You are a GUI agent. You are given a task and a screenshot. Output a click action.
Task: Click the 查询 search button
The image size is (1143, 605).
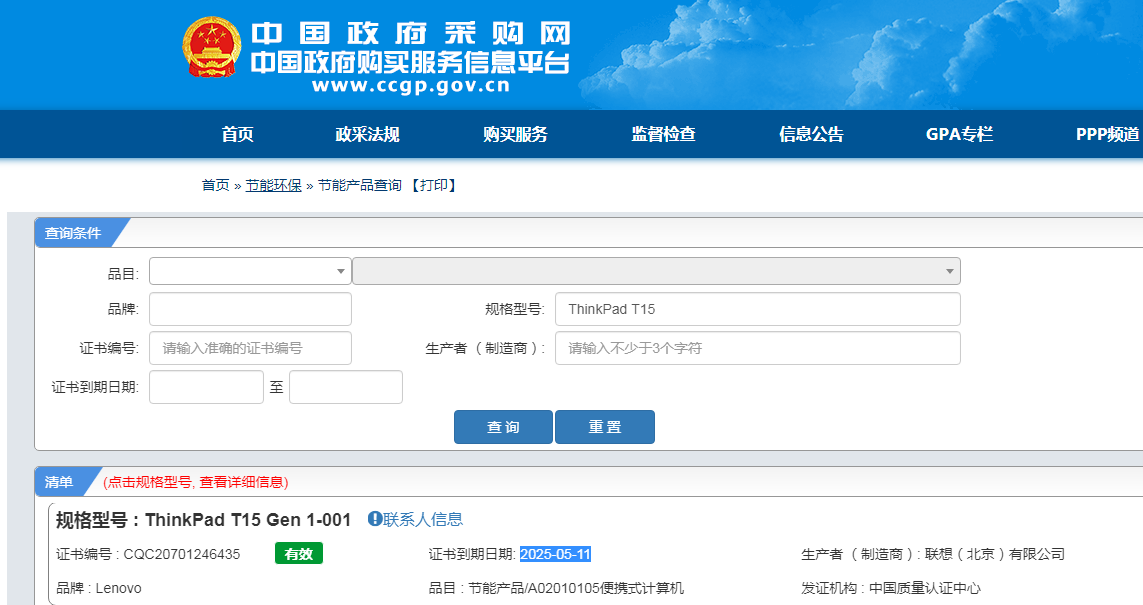point(503,427)
